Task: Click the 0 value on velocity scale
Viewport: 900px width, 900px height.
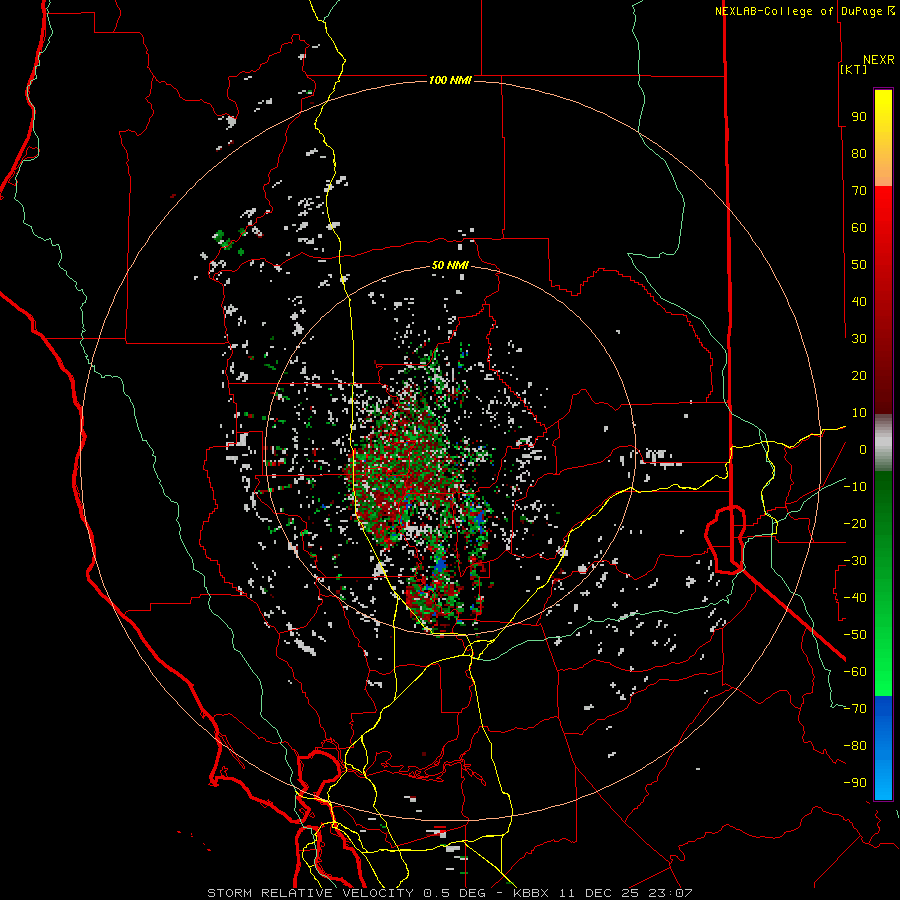Action: tap(863, 450)
